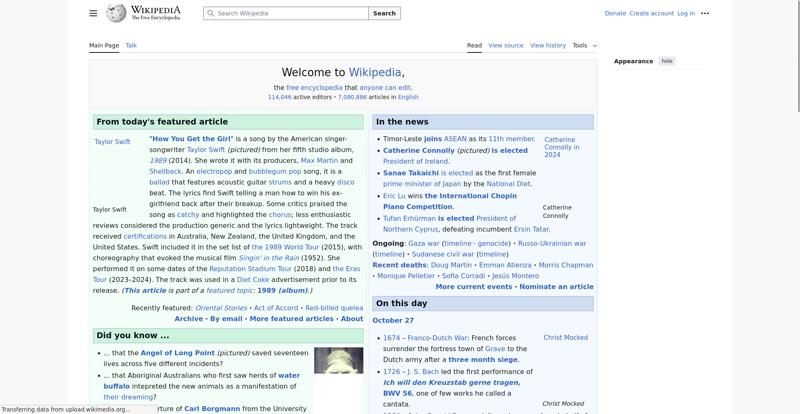Open the Christ Mocked image link
800x414 pixels.
click(565, 338)
